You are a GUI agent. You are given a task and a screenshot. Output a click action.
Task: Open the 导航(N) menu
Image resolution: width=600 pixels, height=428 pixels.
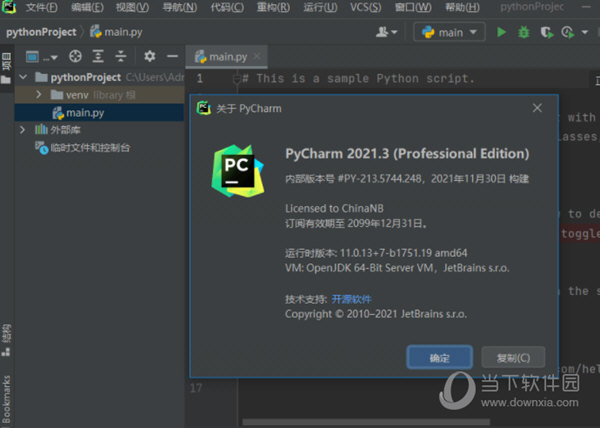180,7
